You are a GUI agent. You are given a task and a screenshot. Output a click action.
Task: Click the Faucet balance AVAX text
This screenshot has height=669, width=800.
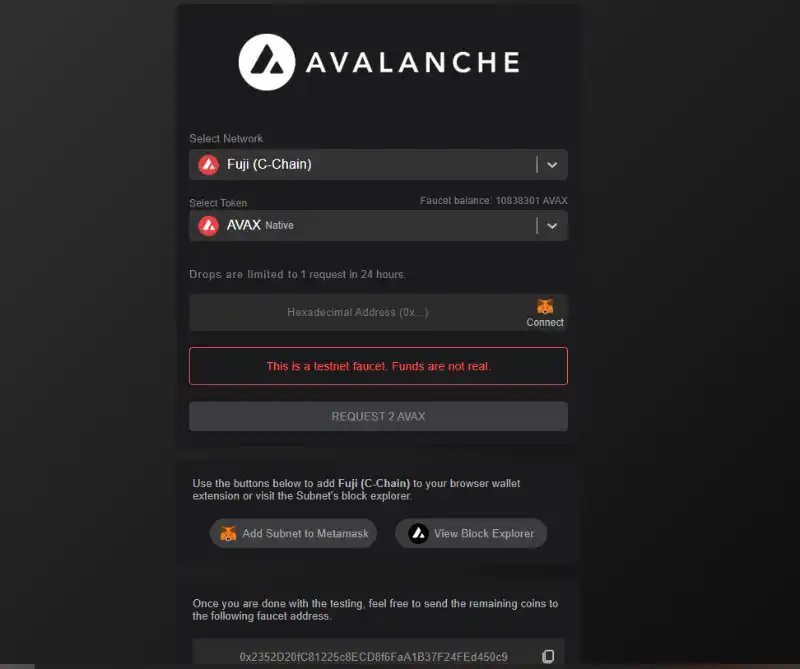[x=493, y=201]
